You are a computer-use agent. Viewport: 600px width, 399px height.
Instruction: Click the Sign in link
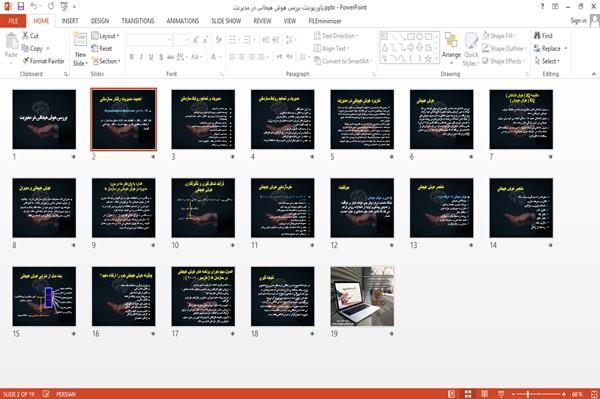[x=578, y=21]
